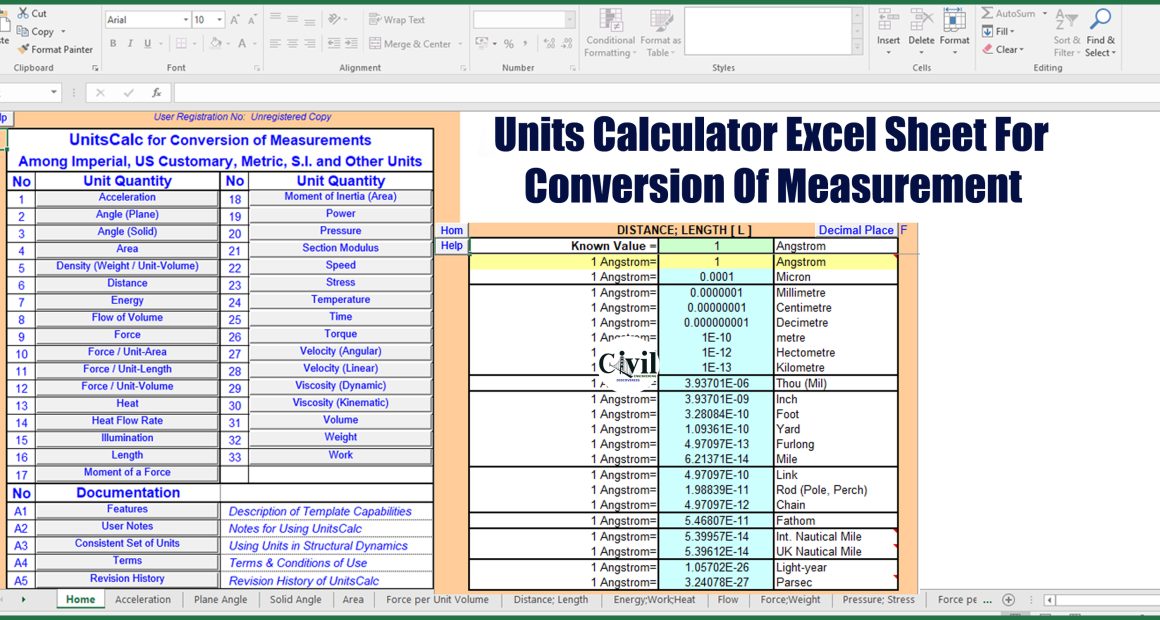Click the add new sheet plus button

1008,599
